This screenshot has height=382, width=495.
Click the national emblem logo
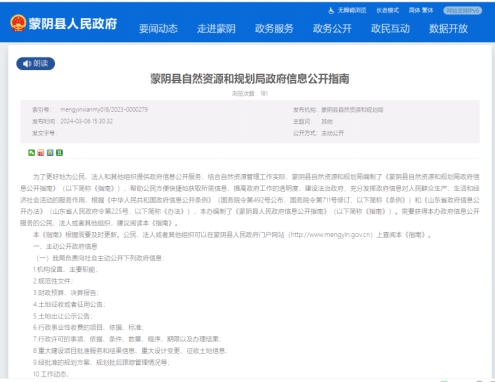pyautogui.click(x=18, y=23)
